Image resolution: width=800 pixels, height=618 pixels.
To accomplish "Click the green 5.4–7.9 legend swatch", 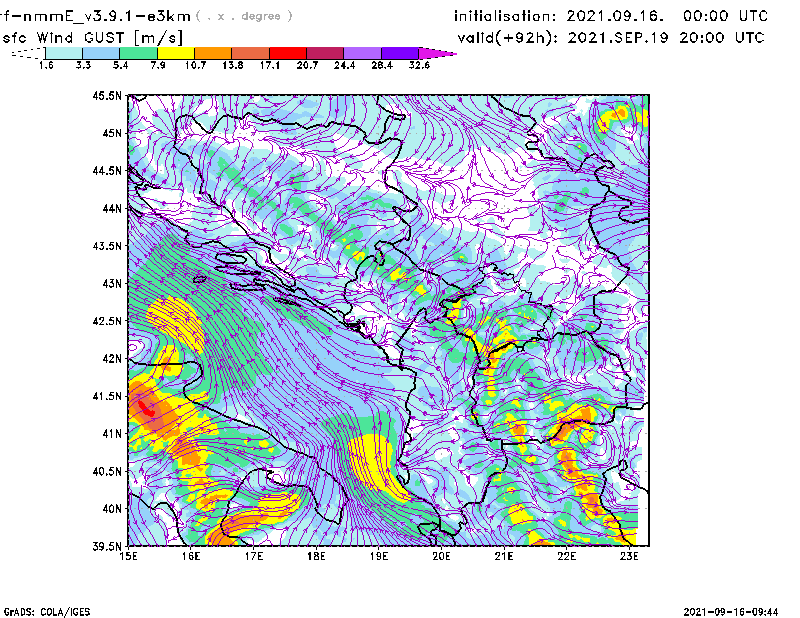I will (138, 53).
